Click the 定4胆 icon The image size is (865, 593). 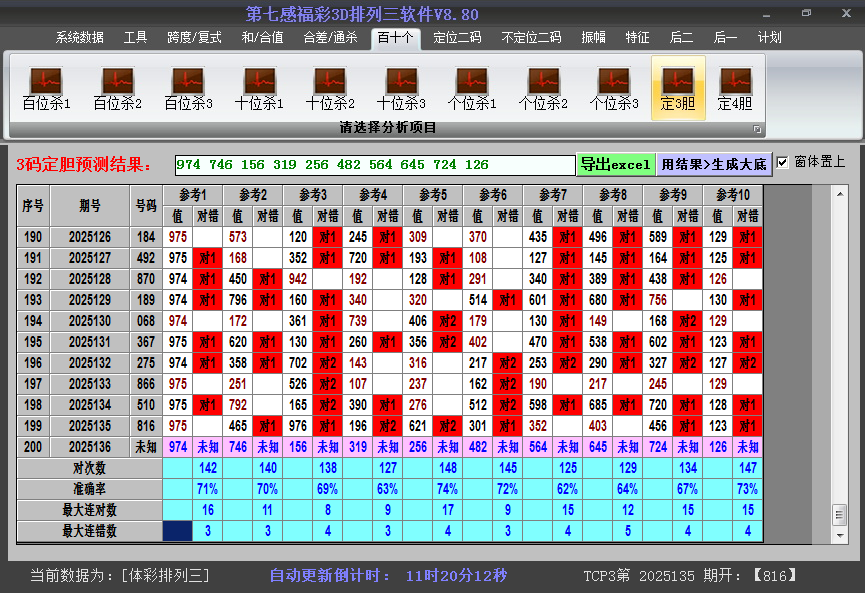tap(735, 88)
